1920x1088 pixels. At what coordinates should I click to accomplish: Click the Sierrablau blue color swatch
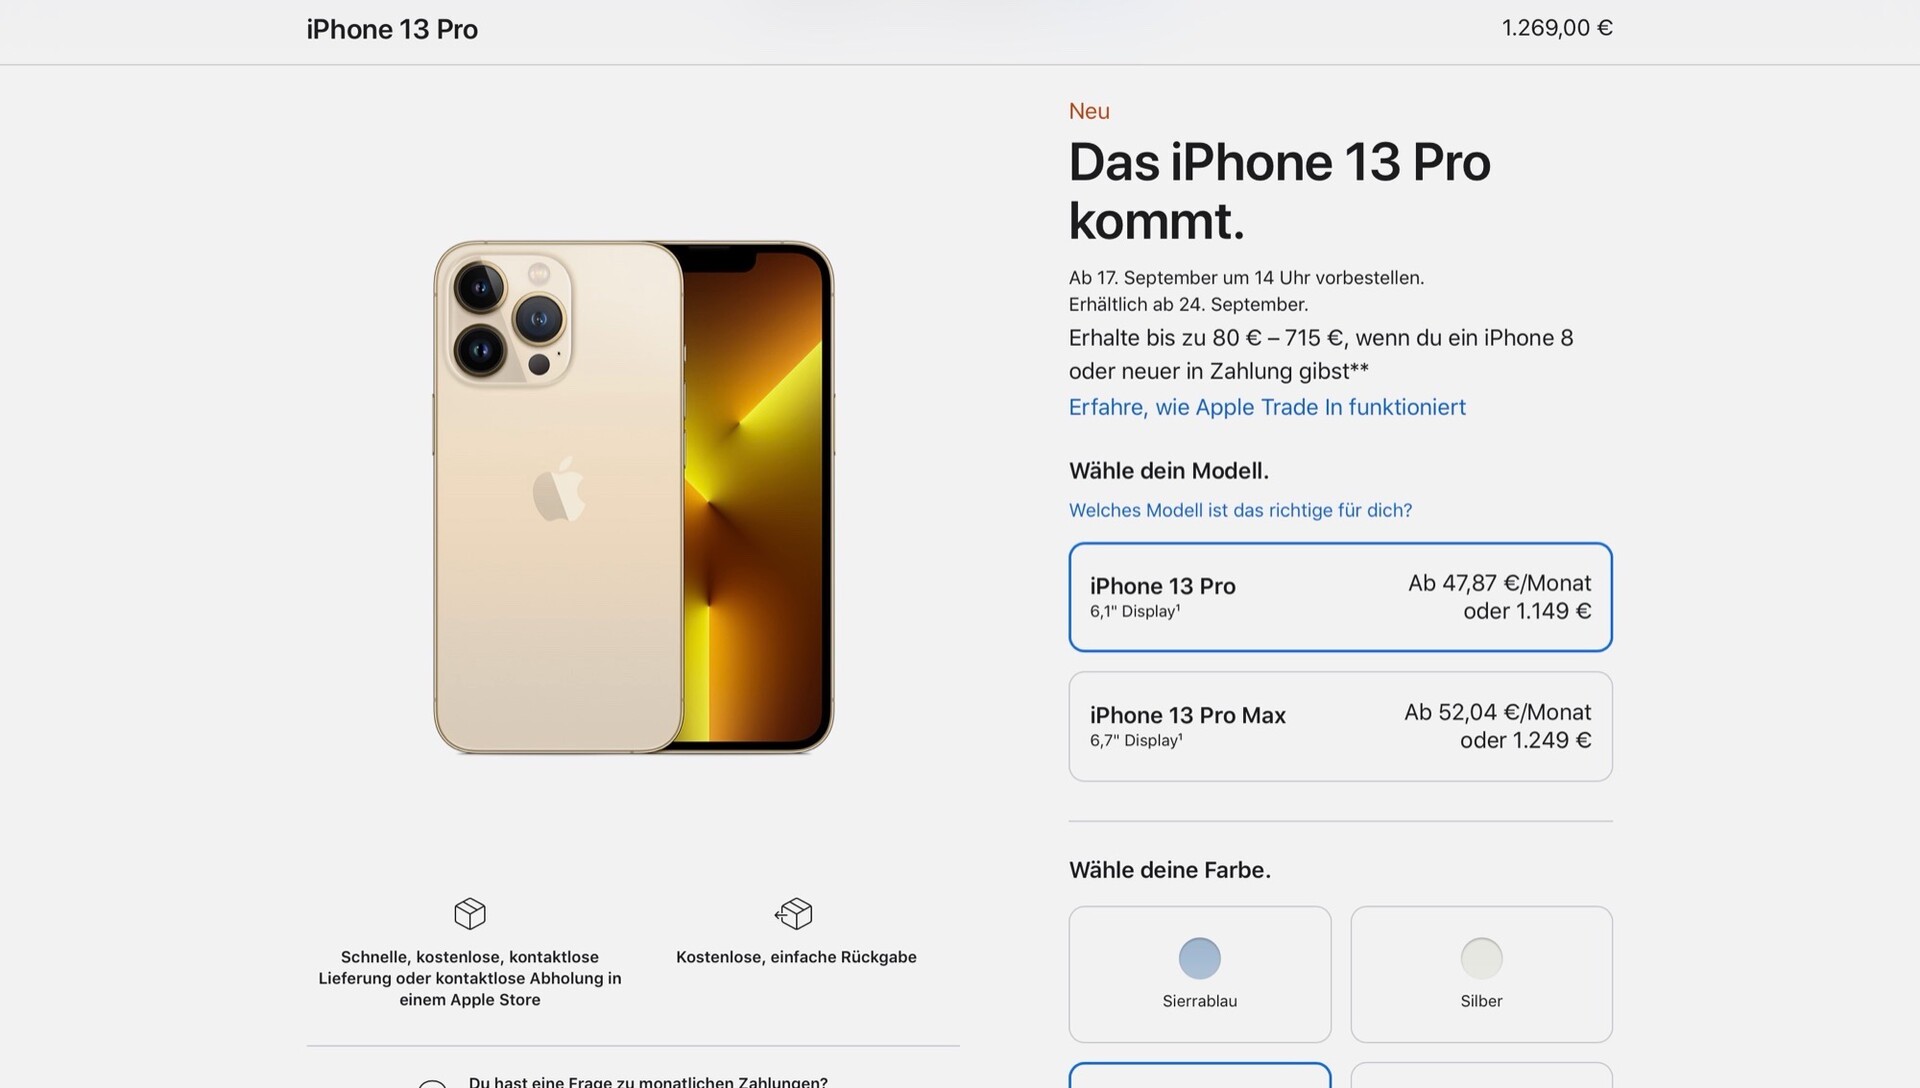[x=1199, y=958]
